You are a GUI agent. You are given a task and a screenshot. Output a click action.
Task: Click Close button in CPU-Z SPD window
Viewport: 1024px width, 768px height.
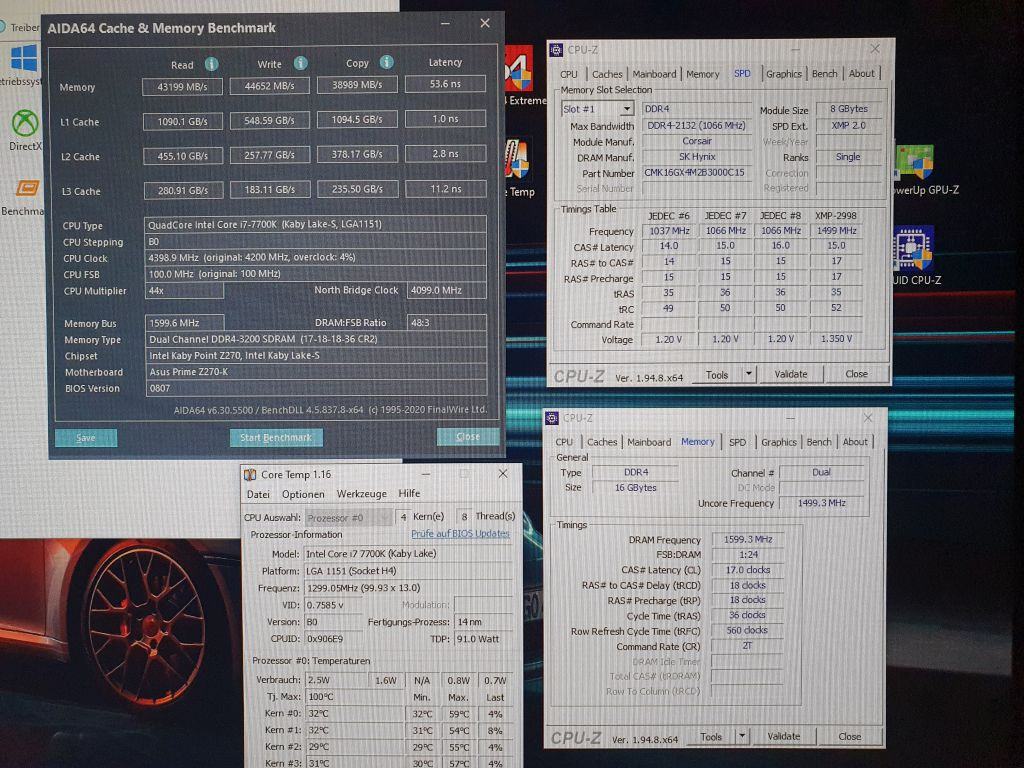pyautogui.click(x=856, y=374)
